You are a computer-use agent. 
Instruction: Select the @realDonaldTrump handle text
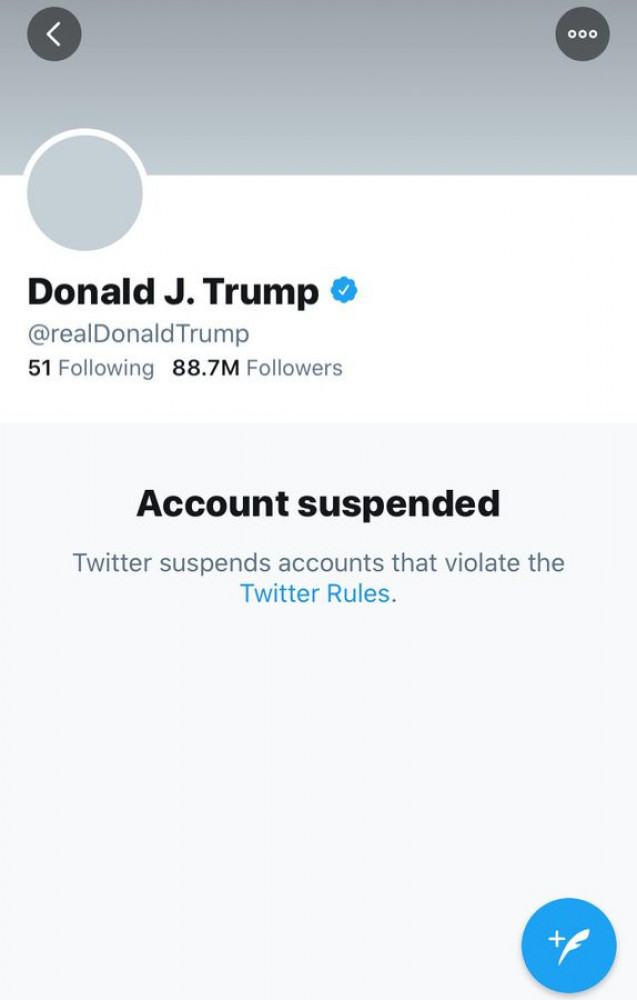138,333
